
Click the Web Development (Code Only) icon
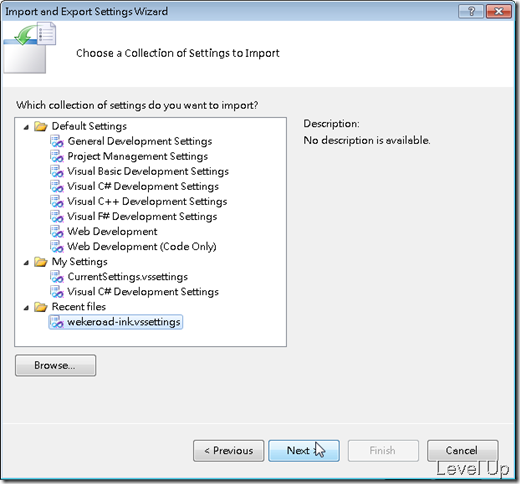tap(57, 247)
